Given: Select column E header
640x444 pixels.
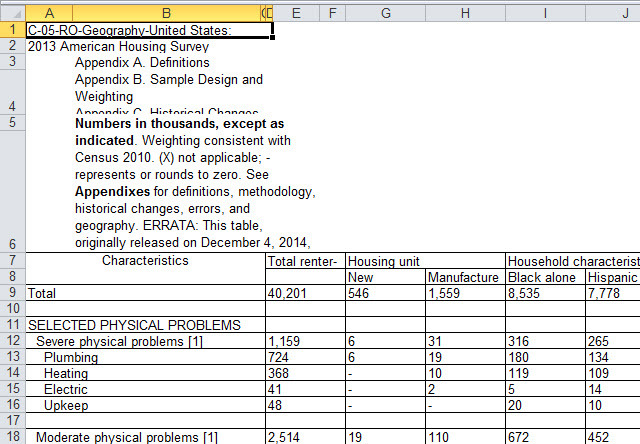Looking at the screenshot, I should tap(296, 13).
